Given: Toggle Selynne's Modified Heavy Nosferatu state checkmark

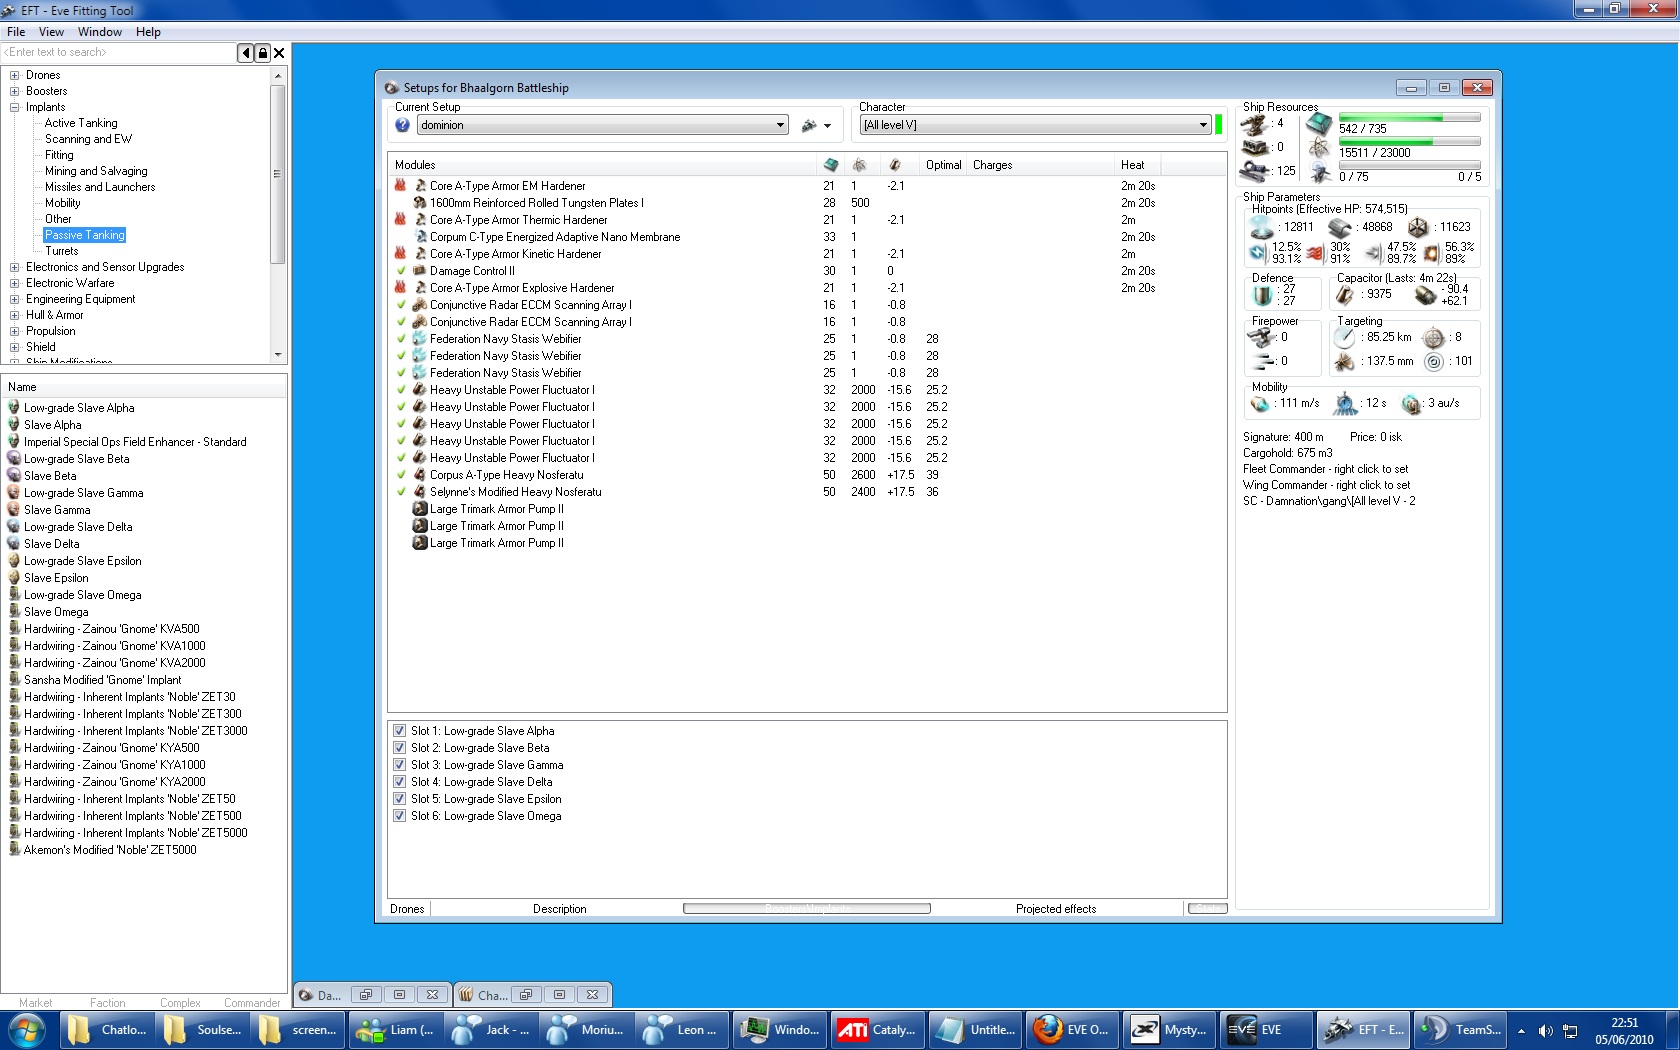Looking at the screenshot, I should point(401,492).
